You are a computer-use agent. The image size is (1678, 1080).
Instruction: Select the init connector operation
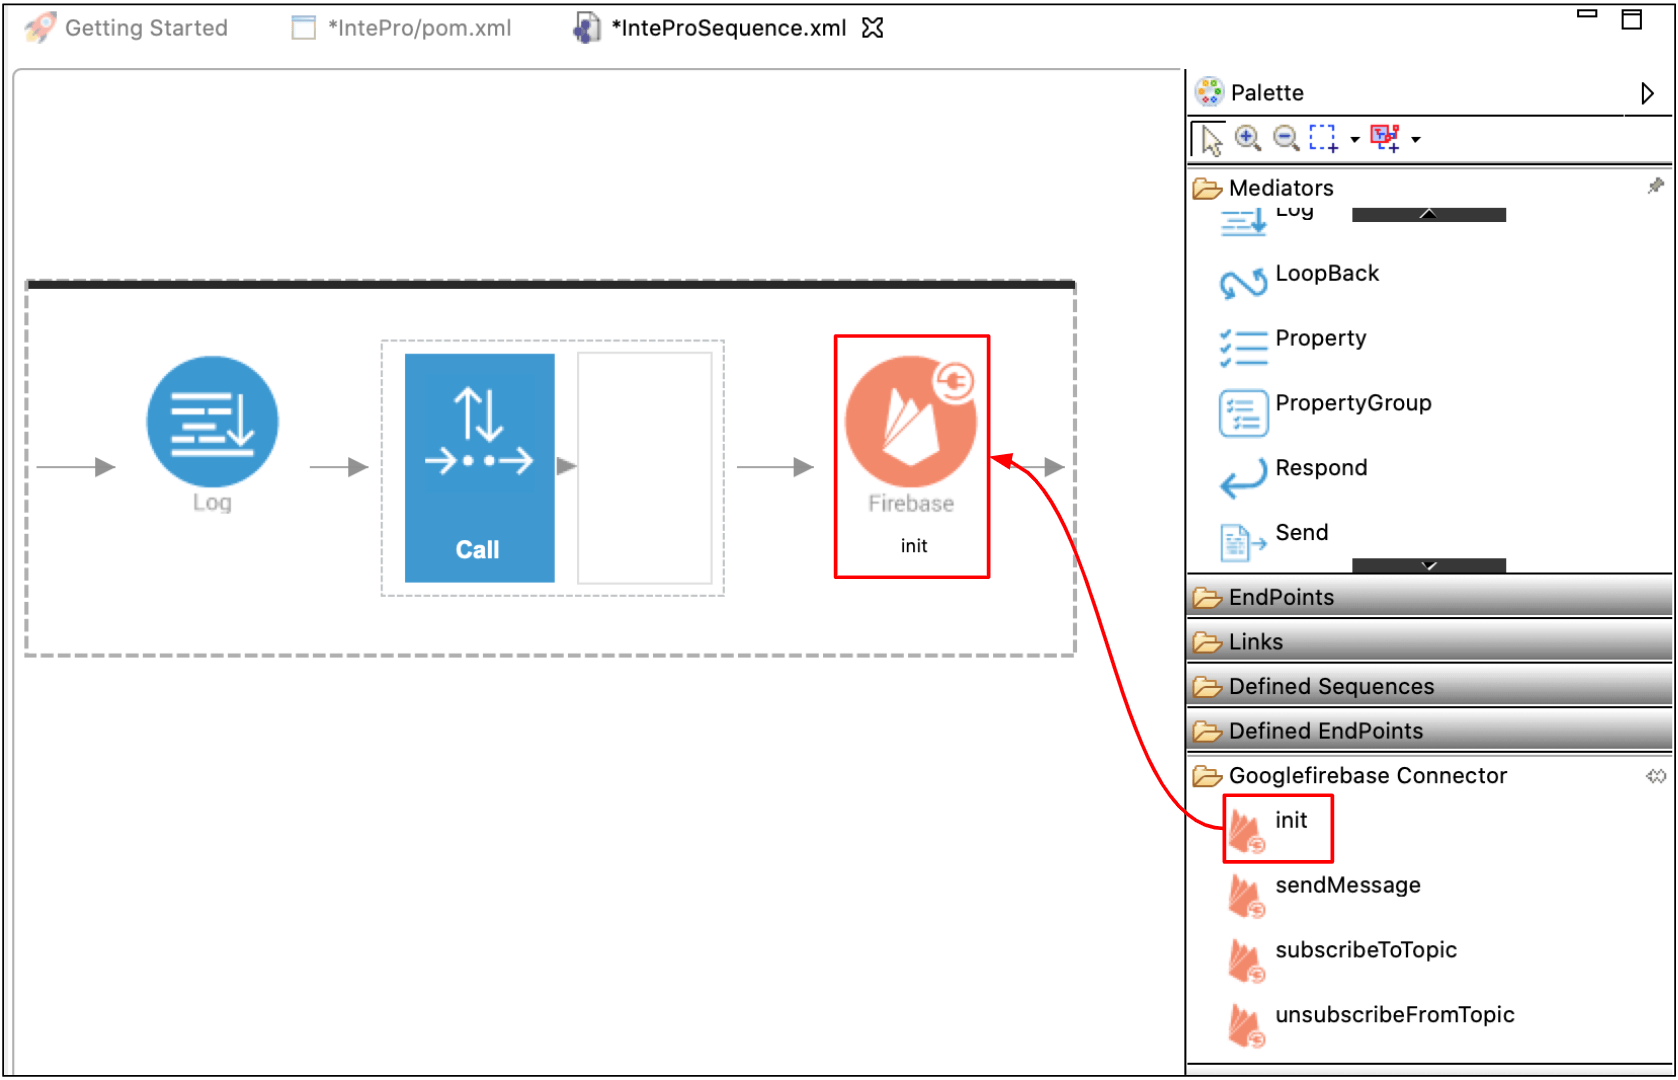click(x=1278, y=828)
